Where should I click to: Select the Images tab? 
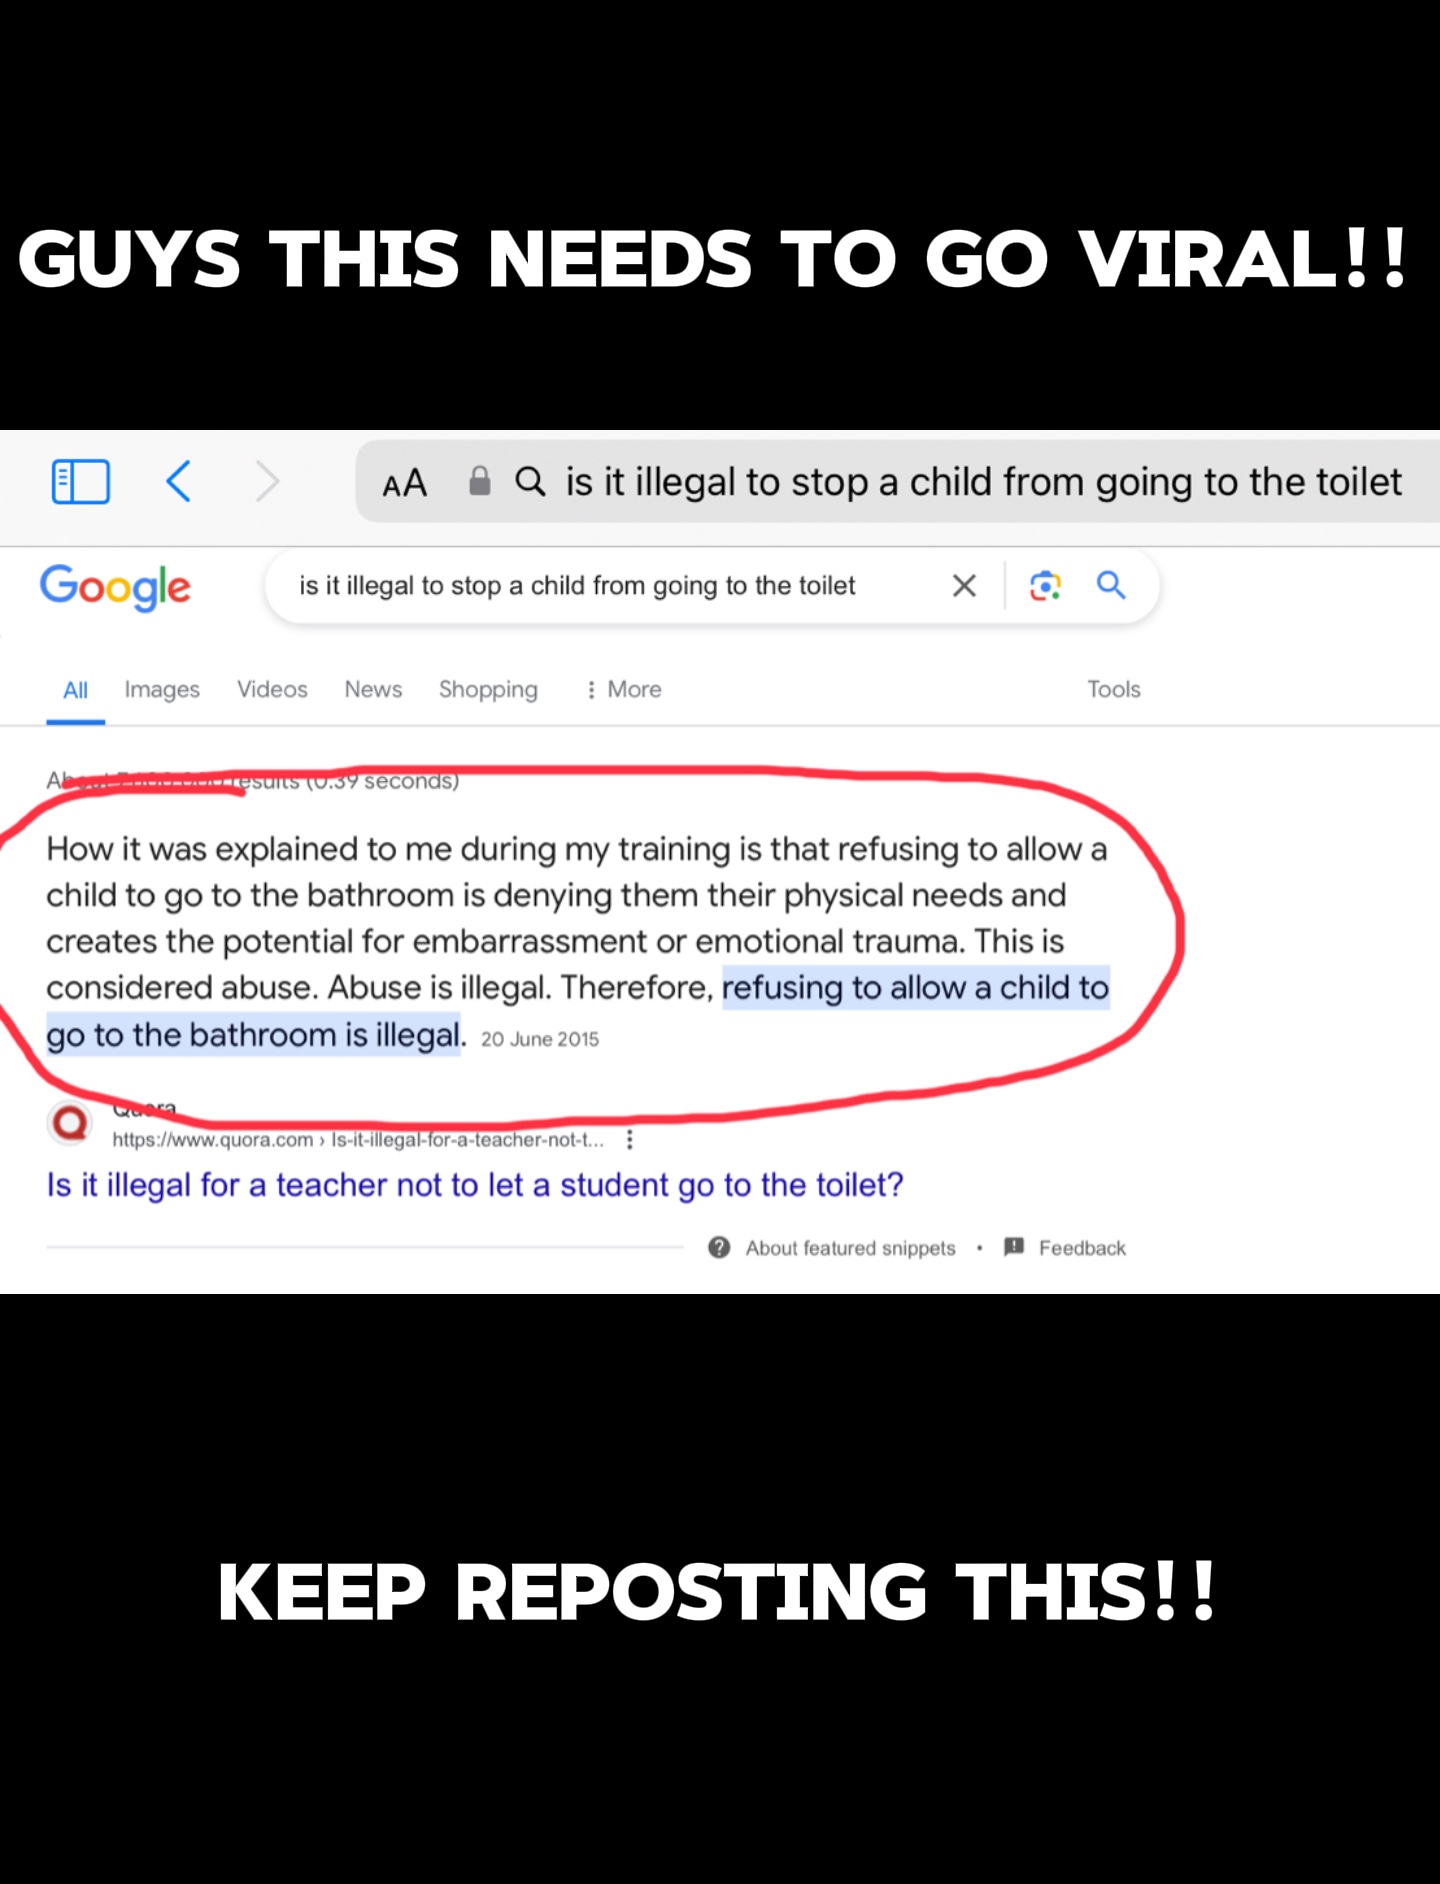[x=162, y=689]
